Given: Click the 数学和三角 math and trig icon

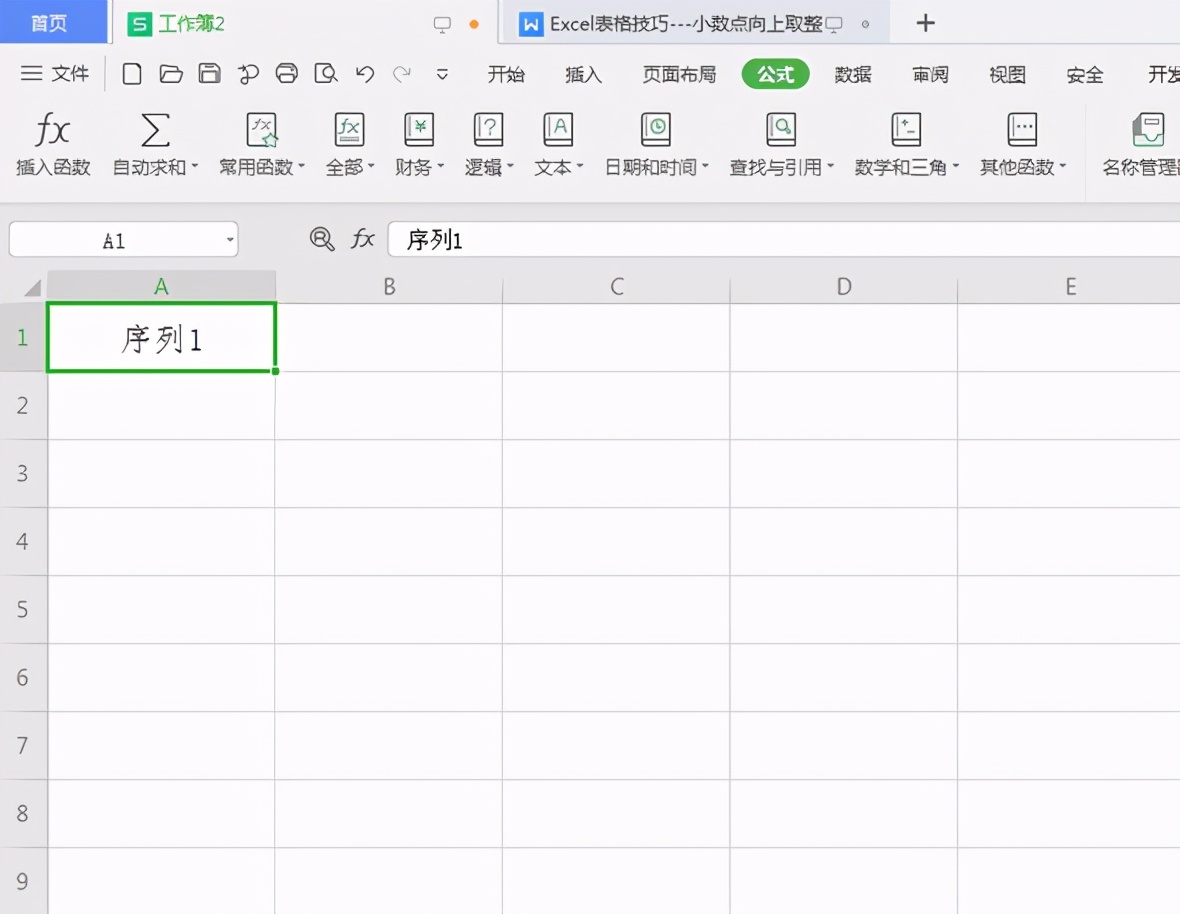Looking at the screenshot, I should [x=905, y=129].
